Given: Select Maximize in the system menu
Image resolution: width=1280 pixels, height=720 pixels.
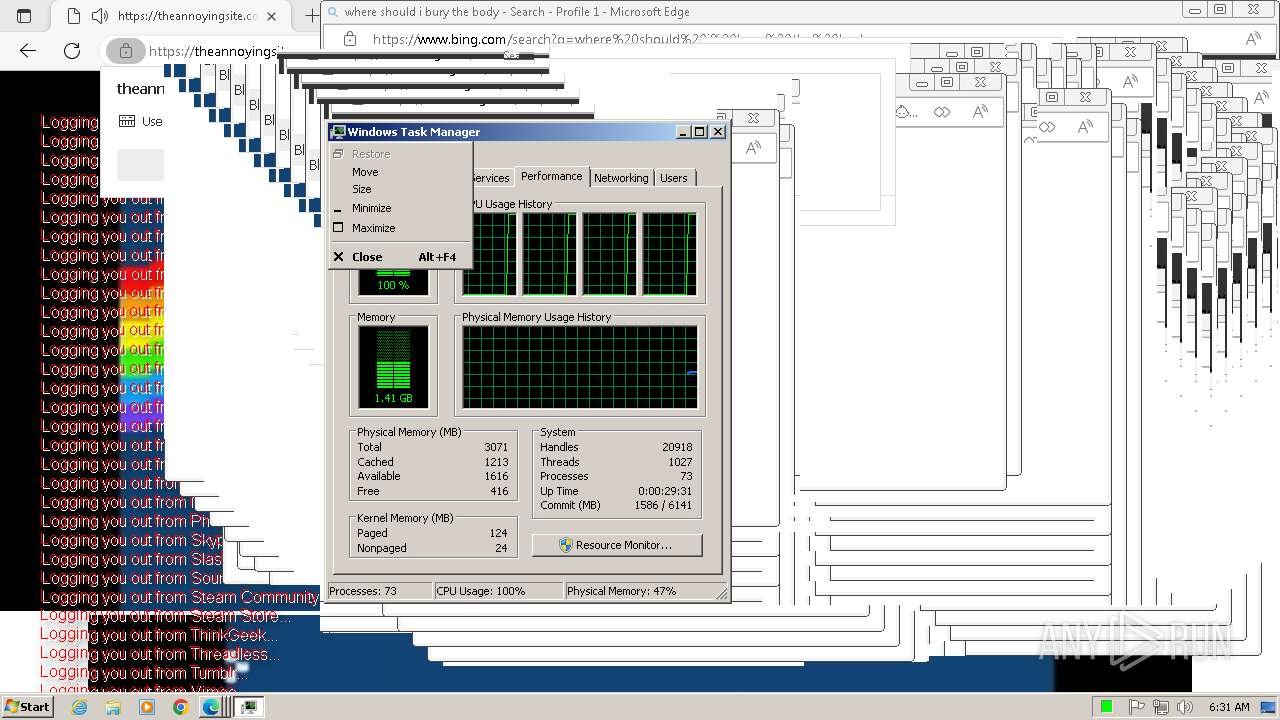Looking at the screenshot, I should pos(400,228).
